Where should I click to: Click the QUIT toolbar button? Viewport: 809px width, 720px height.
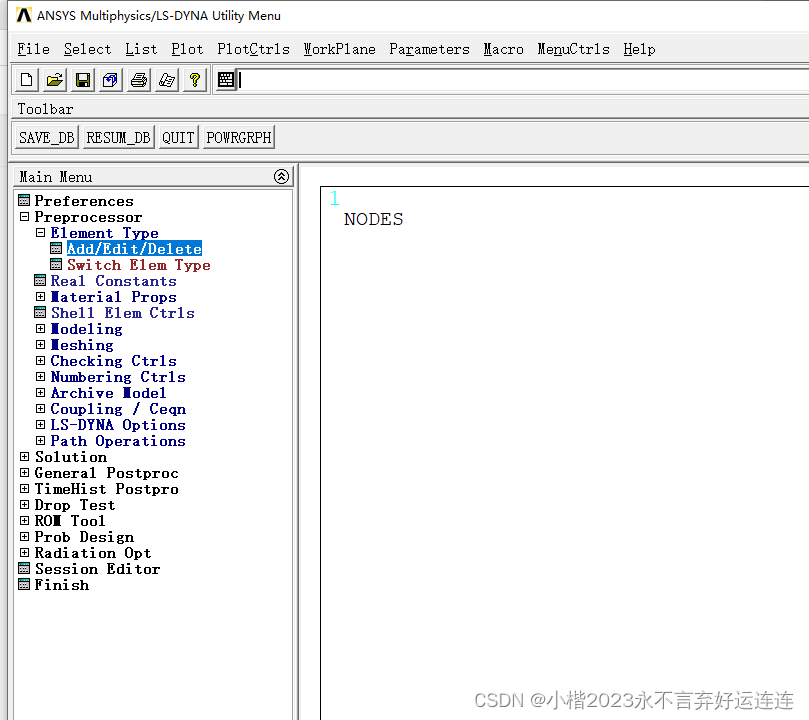tap(178, 138)
